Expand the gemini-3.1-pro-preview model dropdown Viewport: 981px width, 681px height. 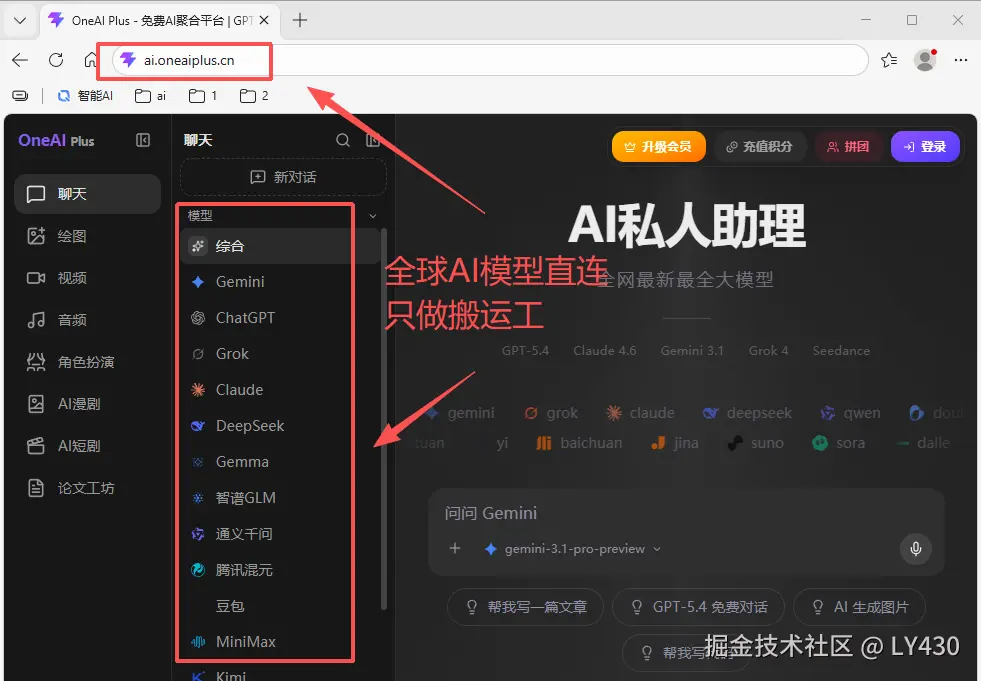[657, 548]
